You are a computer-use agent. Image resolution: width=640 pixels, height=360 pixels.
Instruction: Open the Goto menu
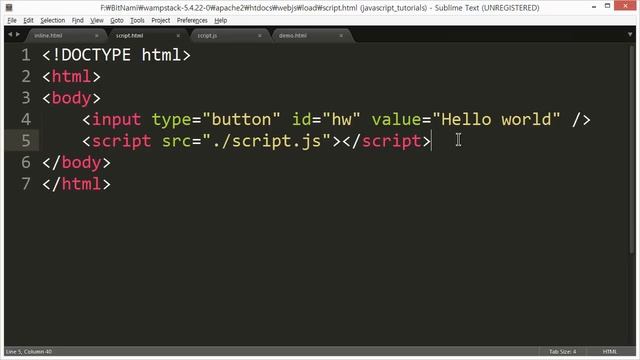tap(117, 20)
